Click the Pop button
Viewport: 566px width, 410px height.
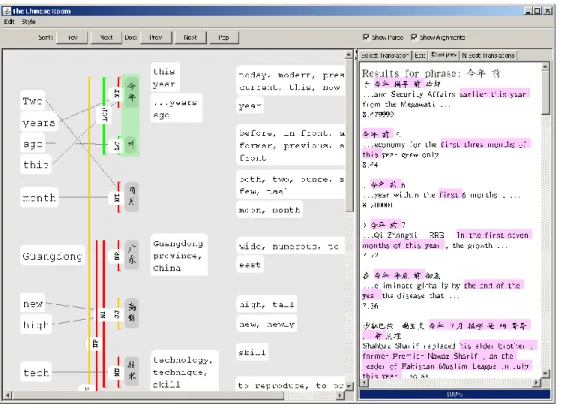(223, 37)
